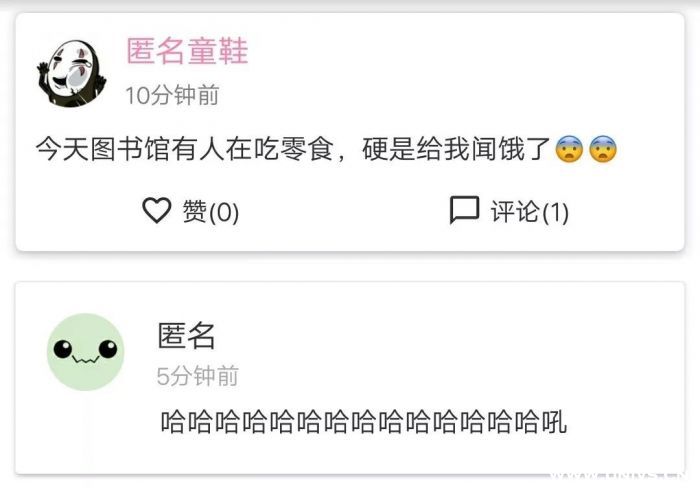The height and width of the screenshot is (488, 700).
Task: Open the No-Face avatar of the poster
Action: [72, 74]
